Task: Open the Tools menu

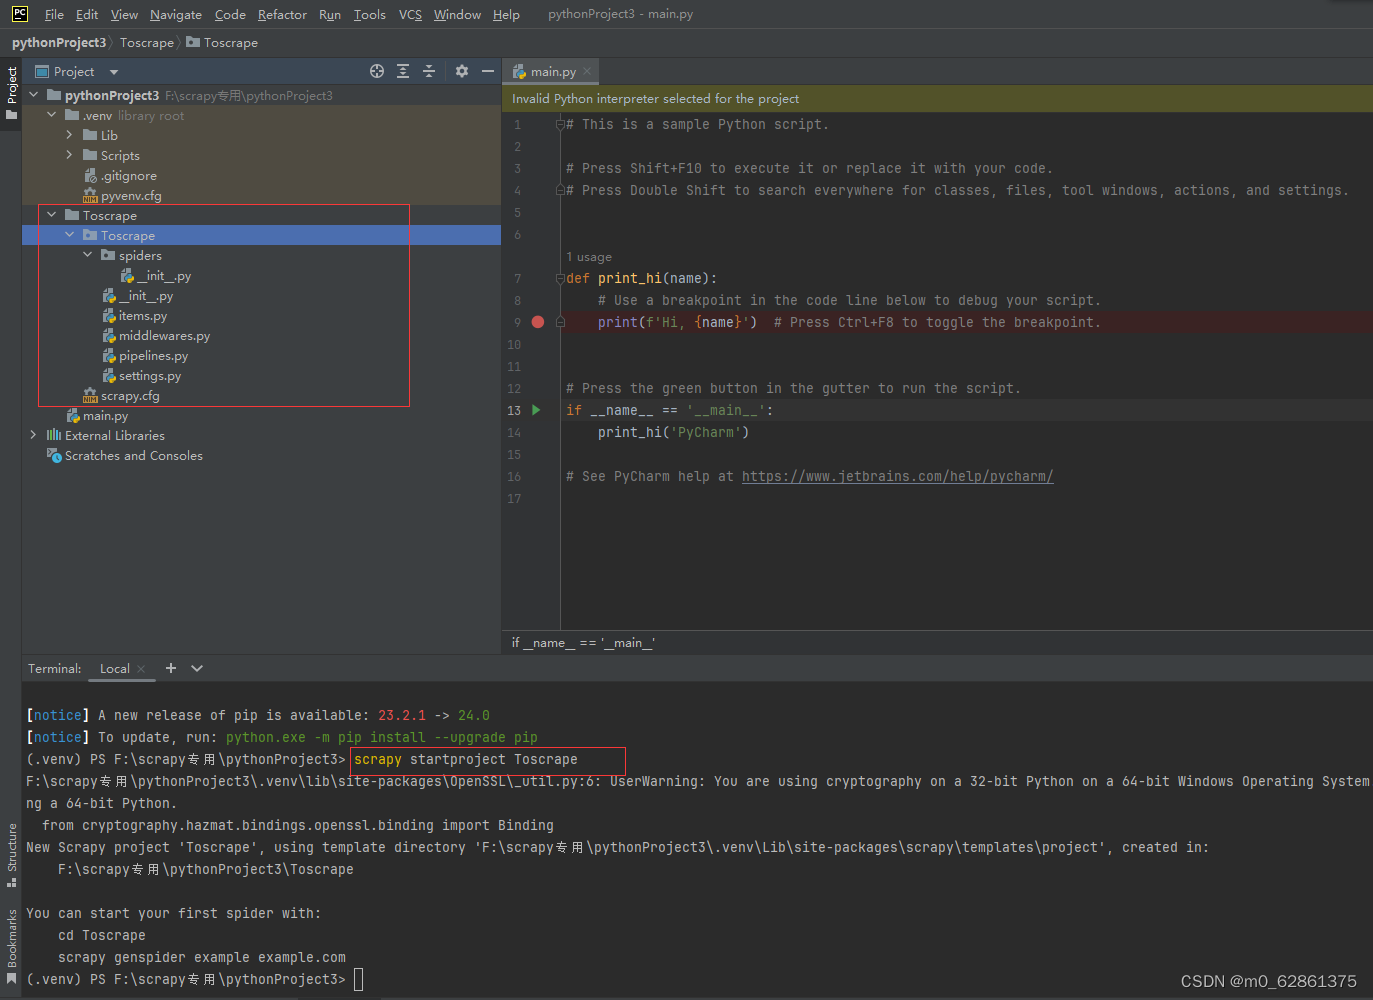Action: pyautogui.click(x=369, y=14)
